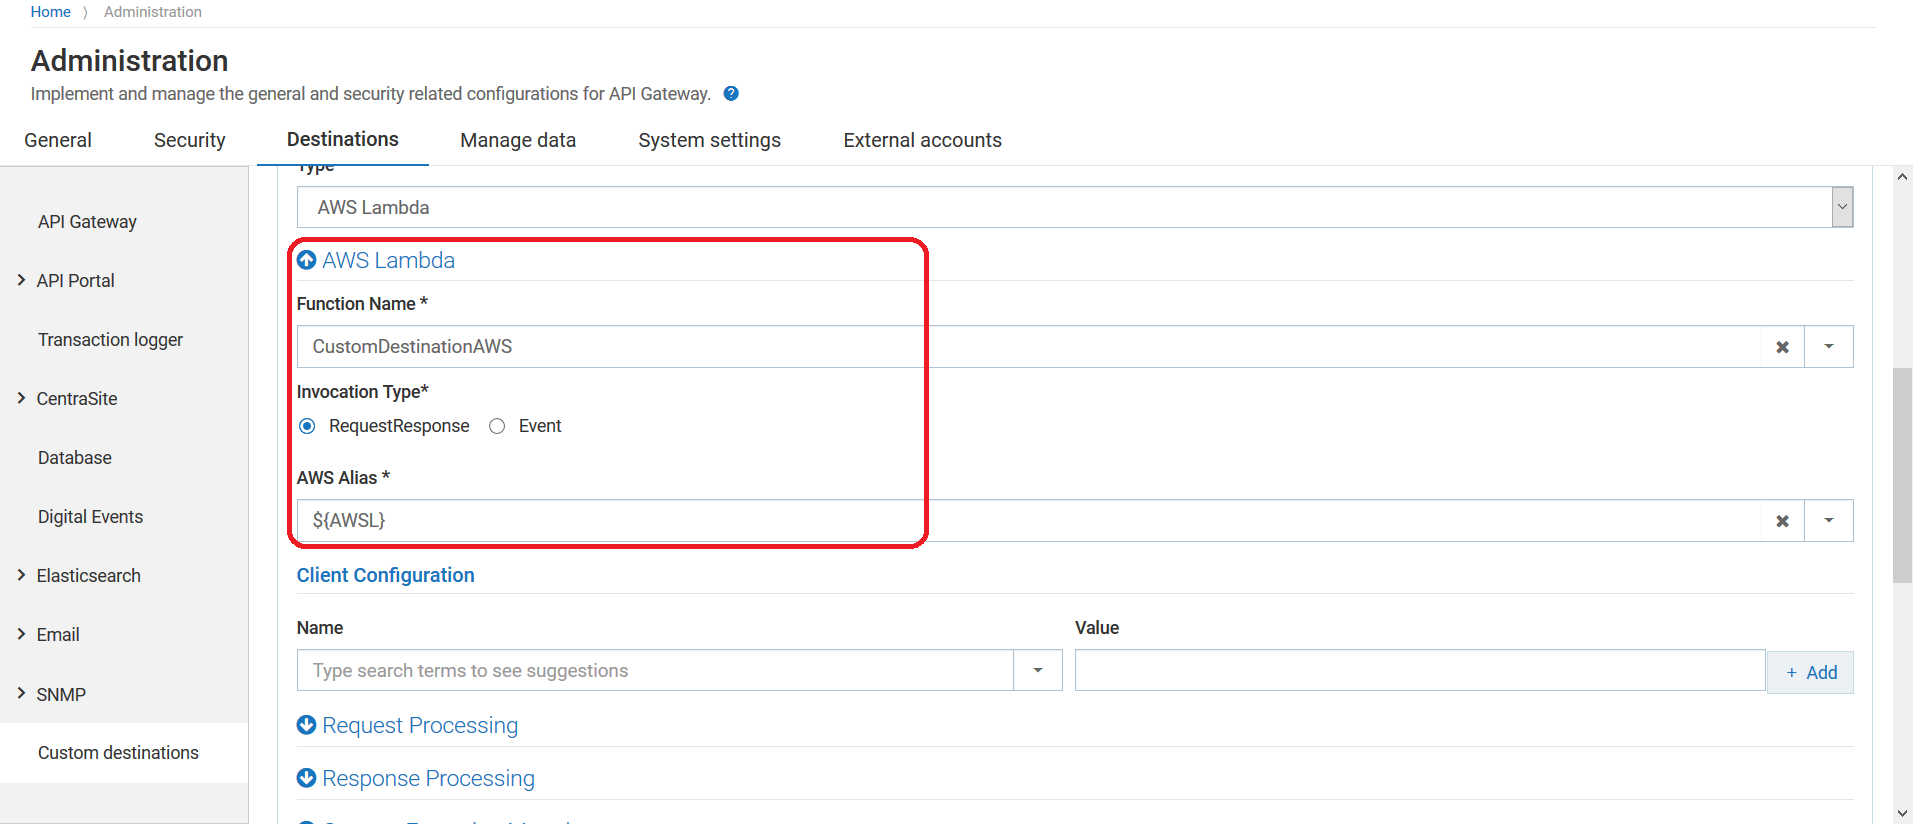1913x827 pixels.
Task: Clear the AWS Alias field with X
Action: point(1782,521)
